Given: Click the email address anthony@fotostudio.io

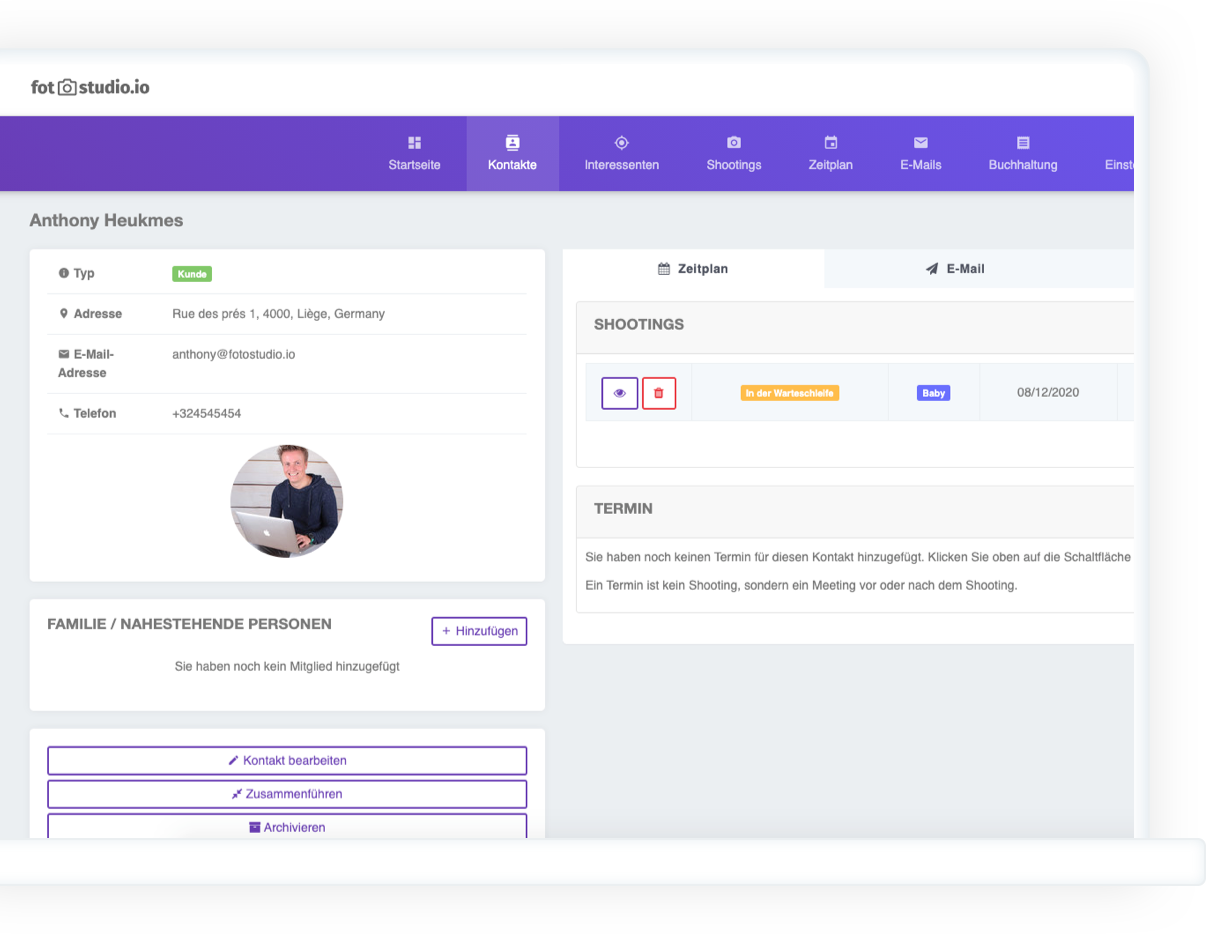Looking at the screenshot, I should pyautogui.click(x=233, y=354).
